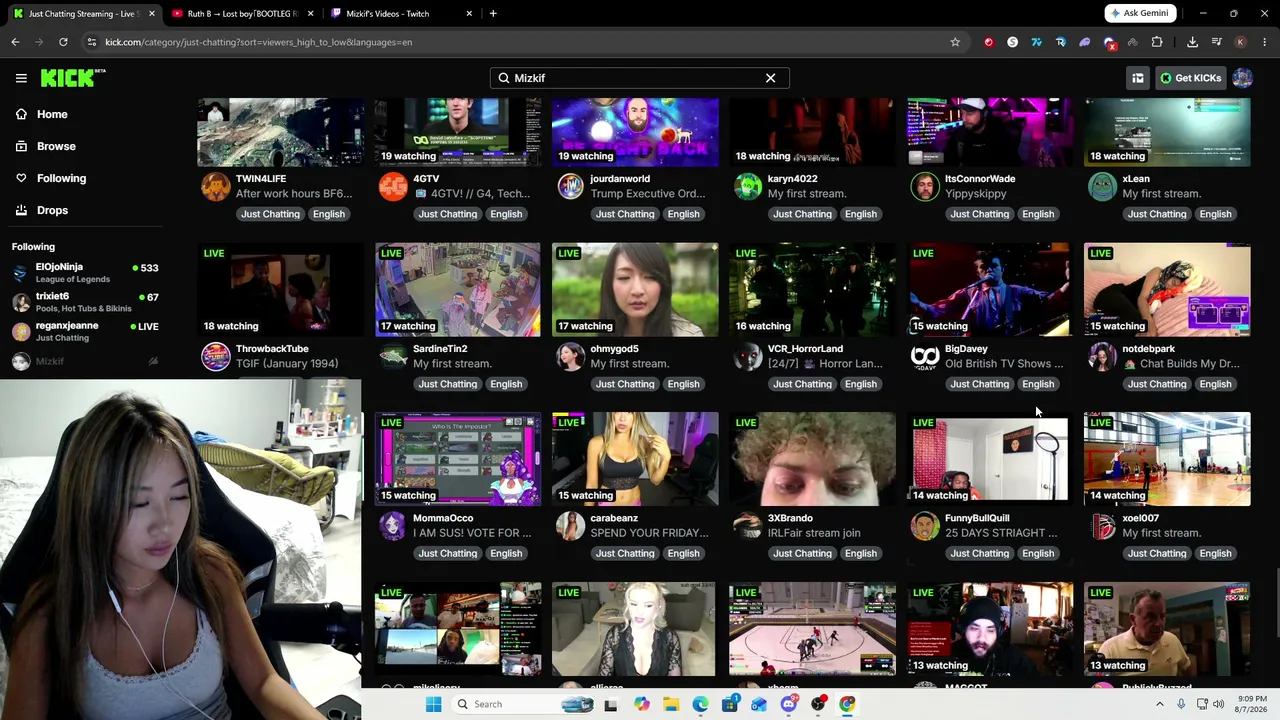Switch to Mizkif's Videos Twitch tab
This screenshot has width=1280, height=720.
[400, 14]
